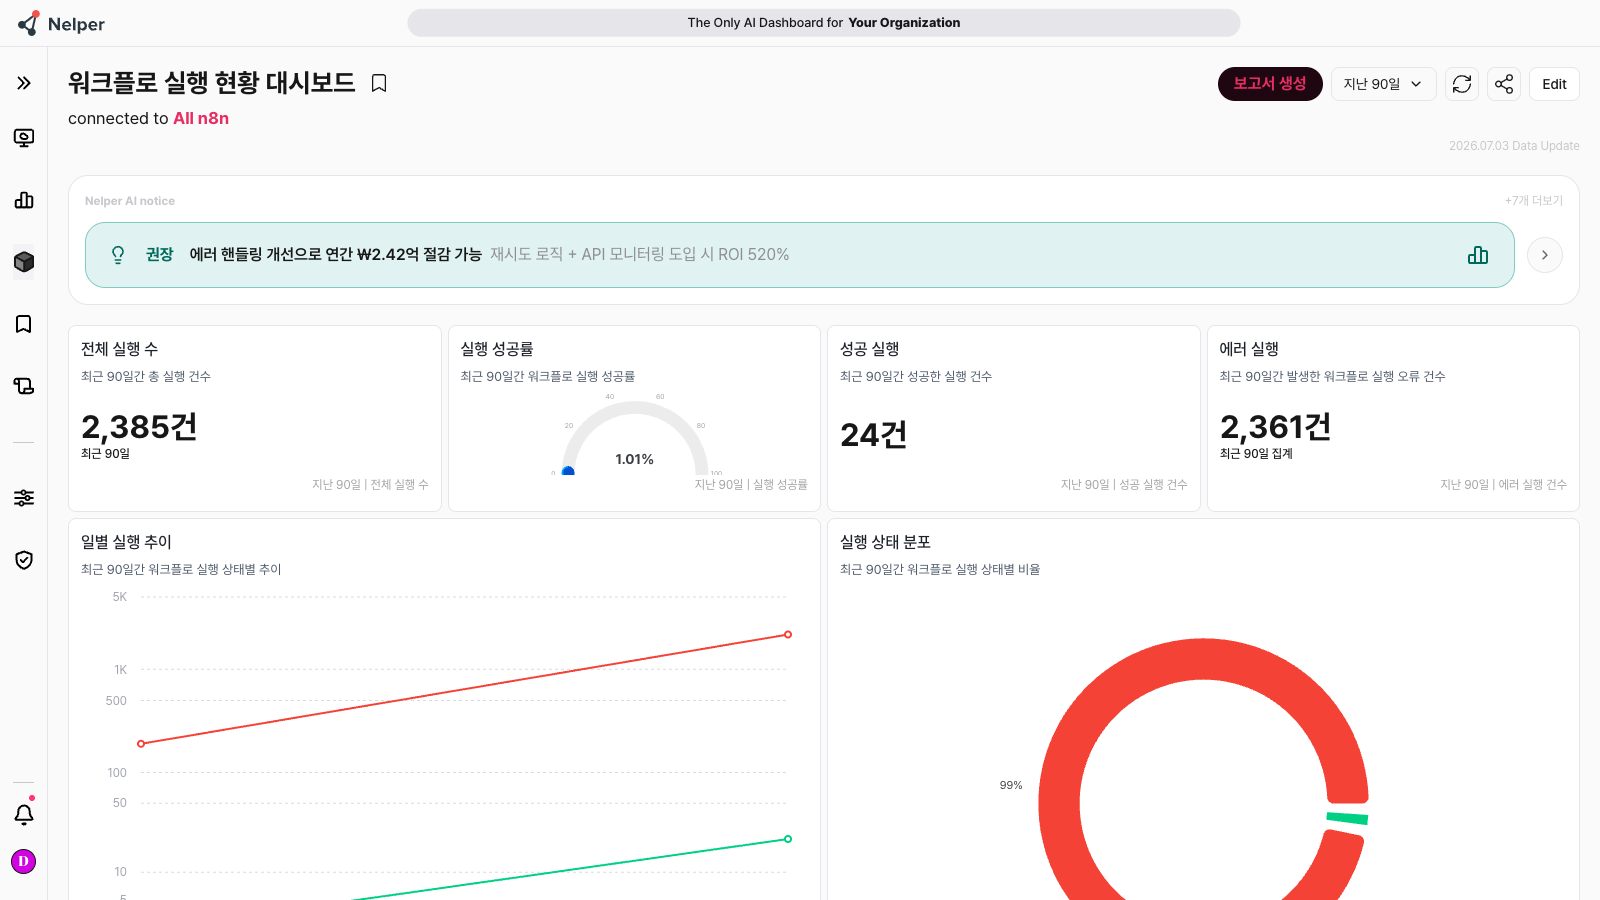Refresh dashboard data icon
The width and height of the screenshot is (1600, 900).
pos(1462,84)
